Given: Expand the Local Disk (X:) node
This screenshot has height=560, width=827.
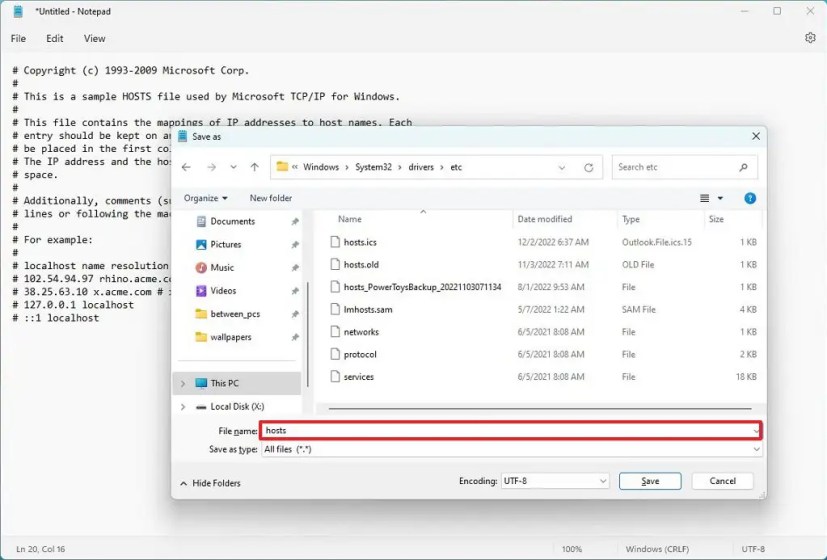Looking at the screenshot, I should pos(183,407).
